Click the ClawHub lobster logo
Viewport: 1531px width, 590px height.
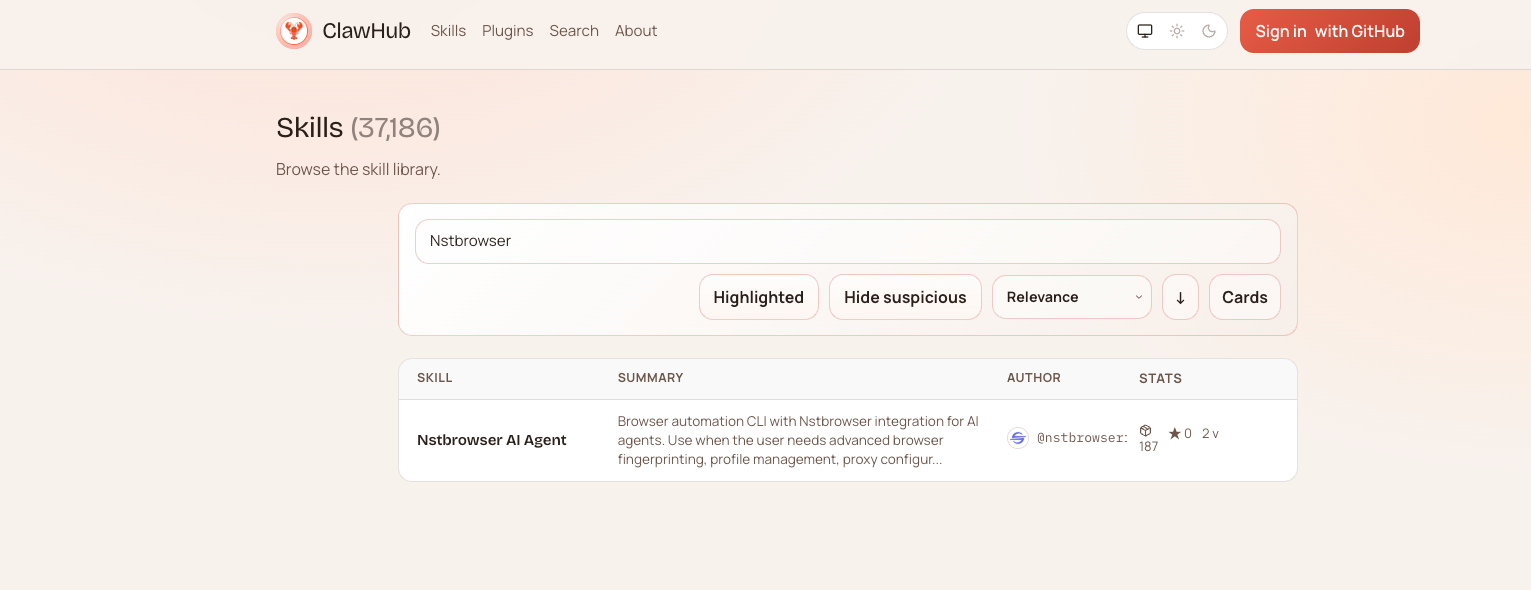(x=294, y=31)
